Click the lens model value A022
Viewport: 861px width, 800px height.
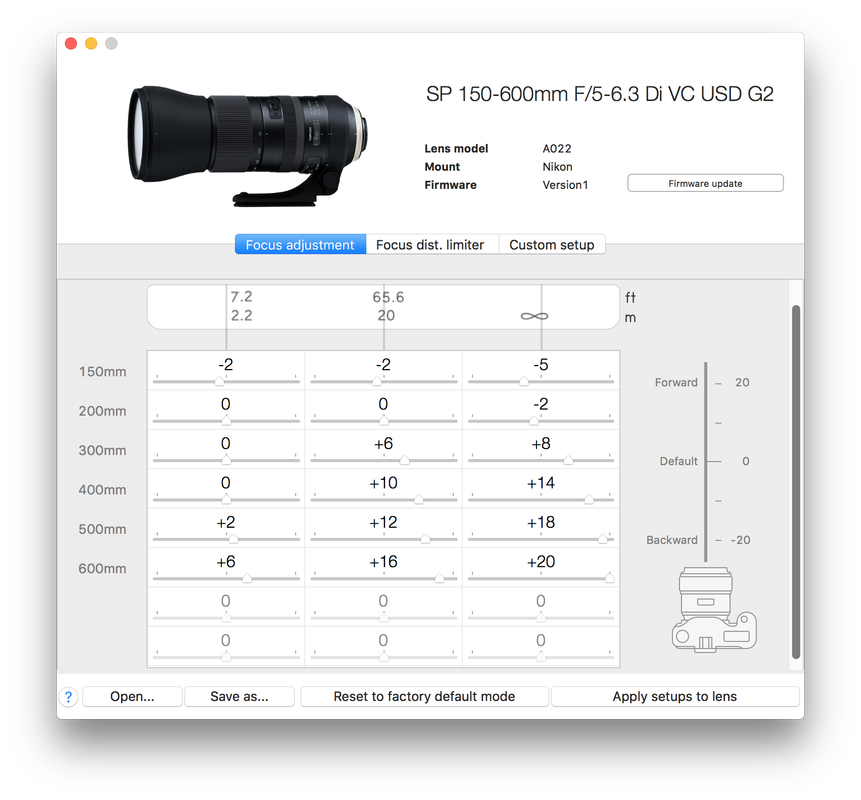pos(557,149)
